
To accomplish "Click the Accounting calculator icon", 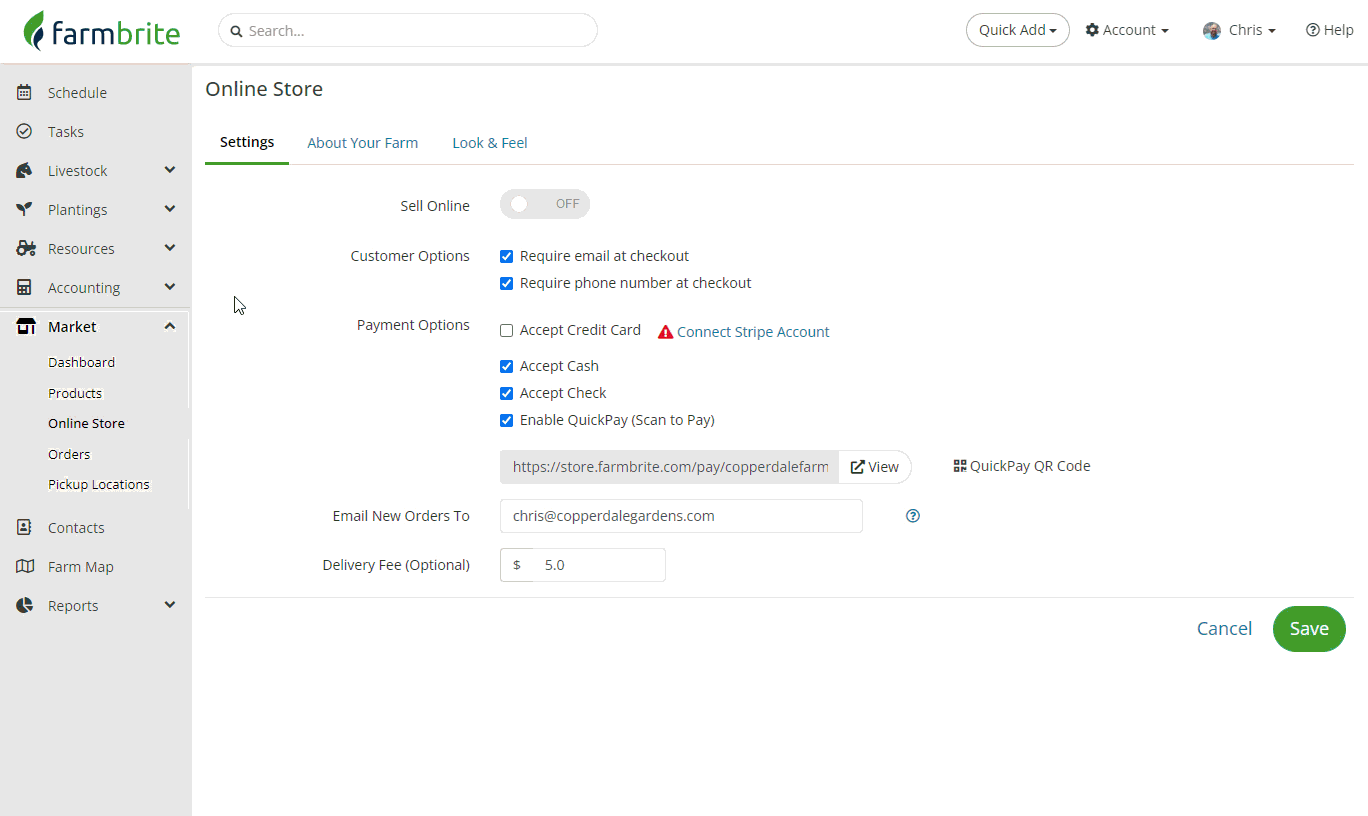I will click(x=25, y=288).
